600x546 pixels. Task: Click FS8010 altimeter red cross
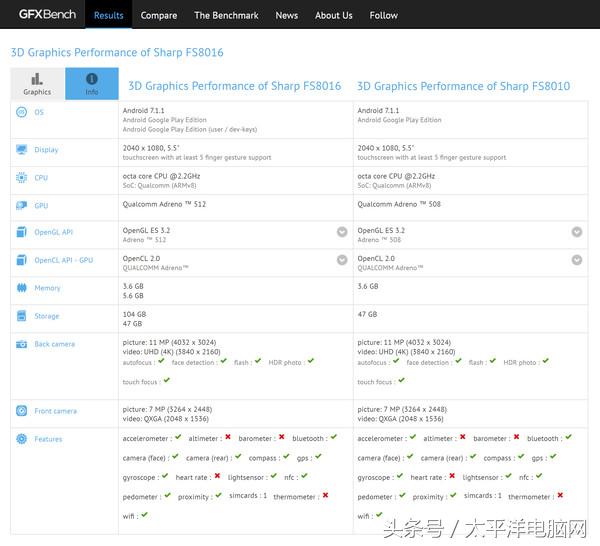point(463,437)
